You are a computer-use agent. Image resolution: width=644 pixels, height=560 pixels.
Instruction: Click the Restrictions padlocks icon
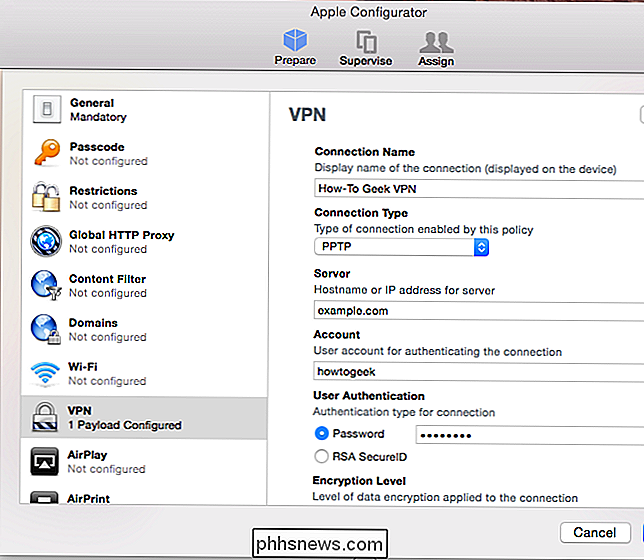coord(46,197)
